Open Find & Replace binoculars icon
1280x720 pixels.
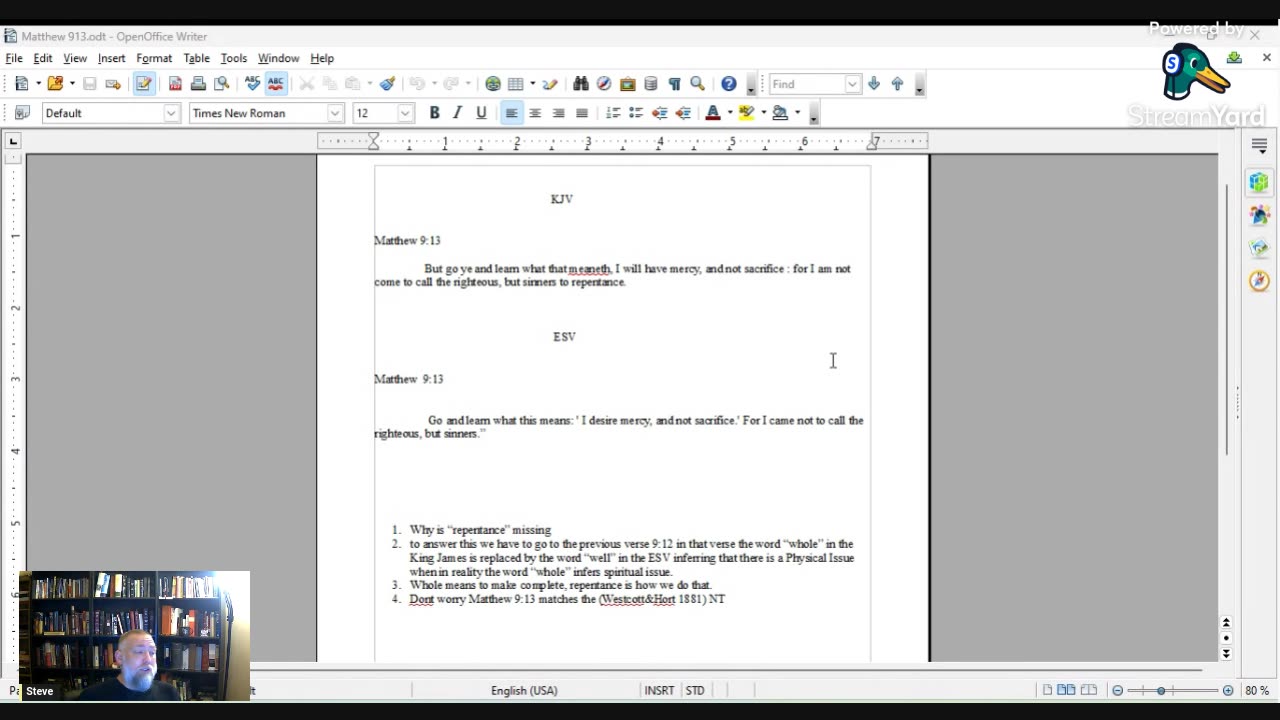581,84
